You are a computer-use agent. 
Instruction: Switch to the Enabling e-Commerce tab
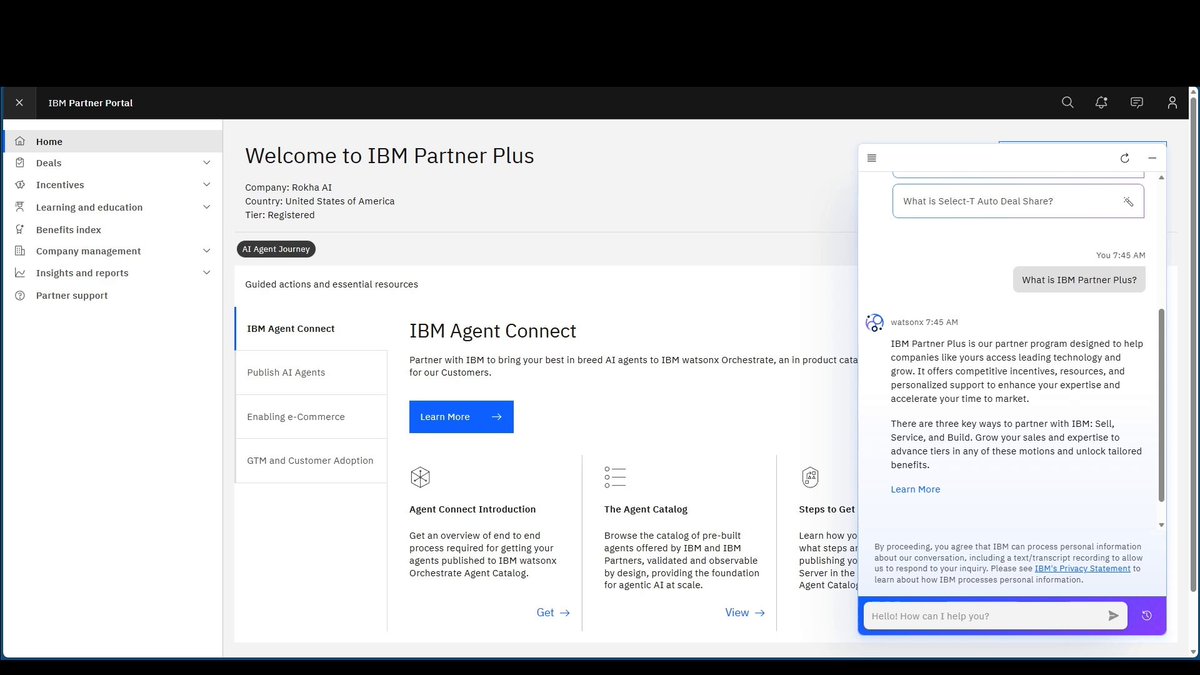click(x=311, y=417)
